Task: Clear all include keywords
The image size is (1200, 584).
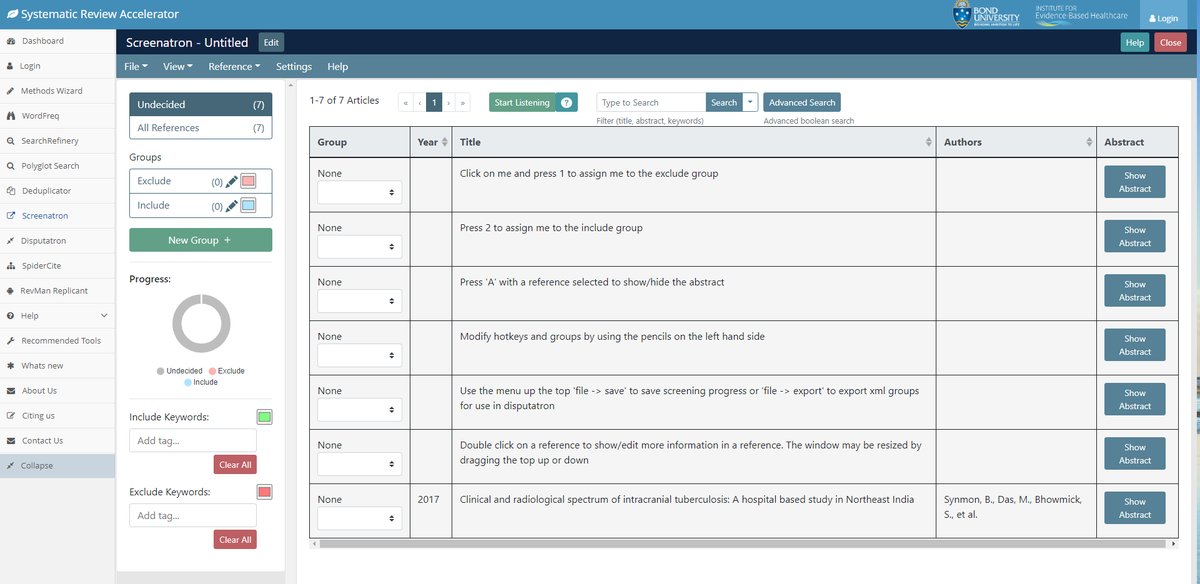Action: [235, 465]
